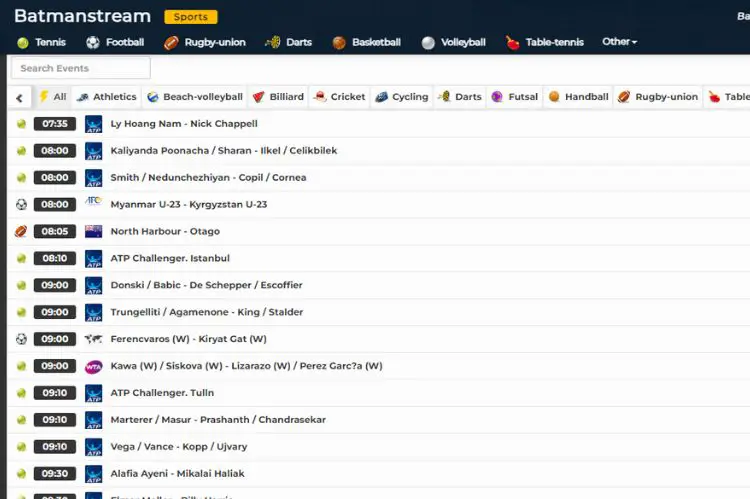The width and height of the screenshot is (750, 499).
Task: Click the cricket icon on Cricket tab
Action: click(x=320, y=97)
